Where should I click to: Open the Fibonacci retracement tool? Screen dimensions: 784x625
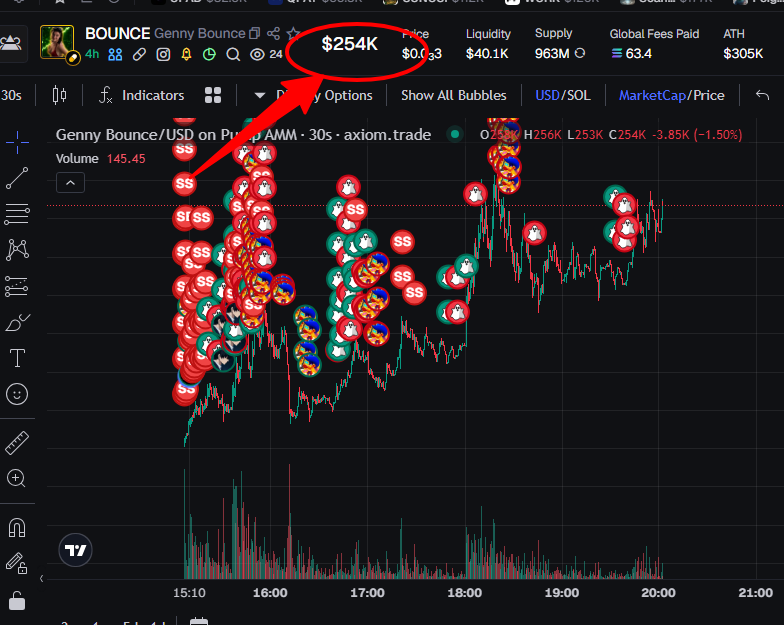coord(17,214)
